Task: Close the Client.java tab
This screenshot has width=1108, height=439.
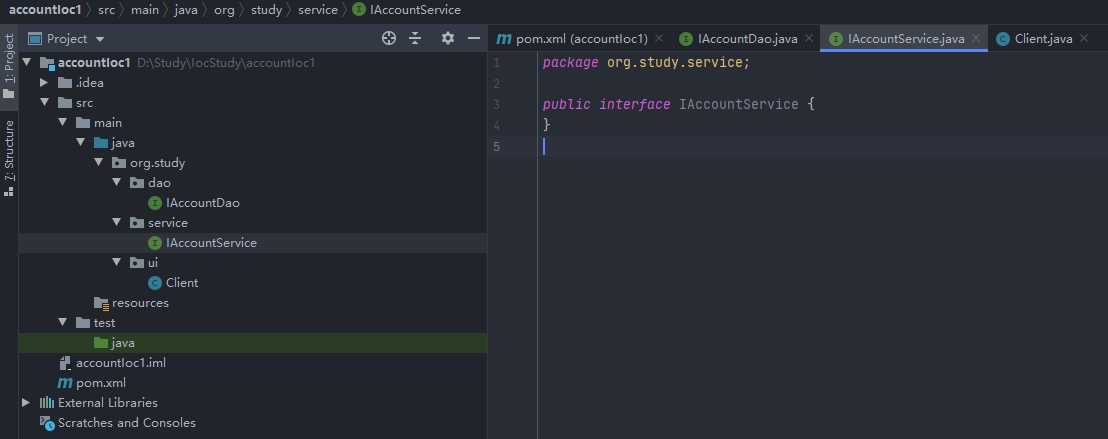Action: pos(1084,39)
